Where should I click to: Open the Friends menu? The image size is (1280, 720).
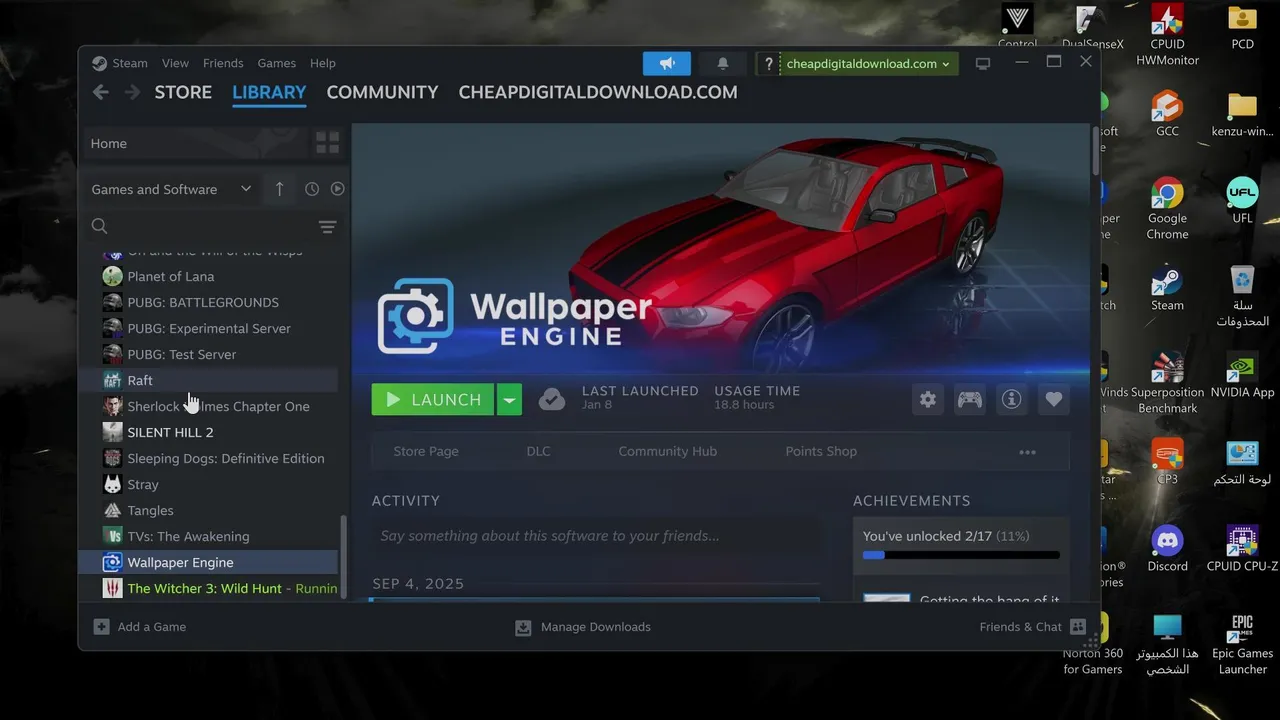(x=223, y=63)
